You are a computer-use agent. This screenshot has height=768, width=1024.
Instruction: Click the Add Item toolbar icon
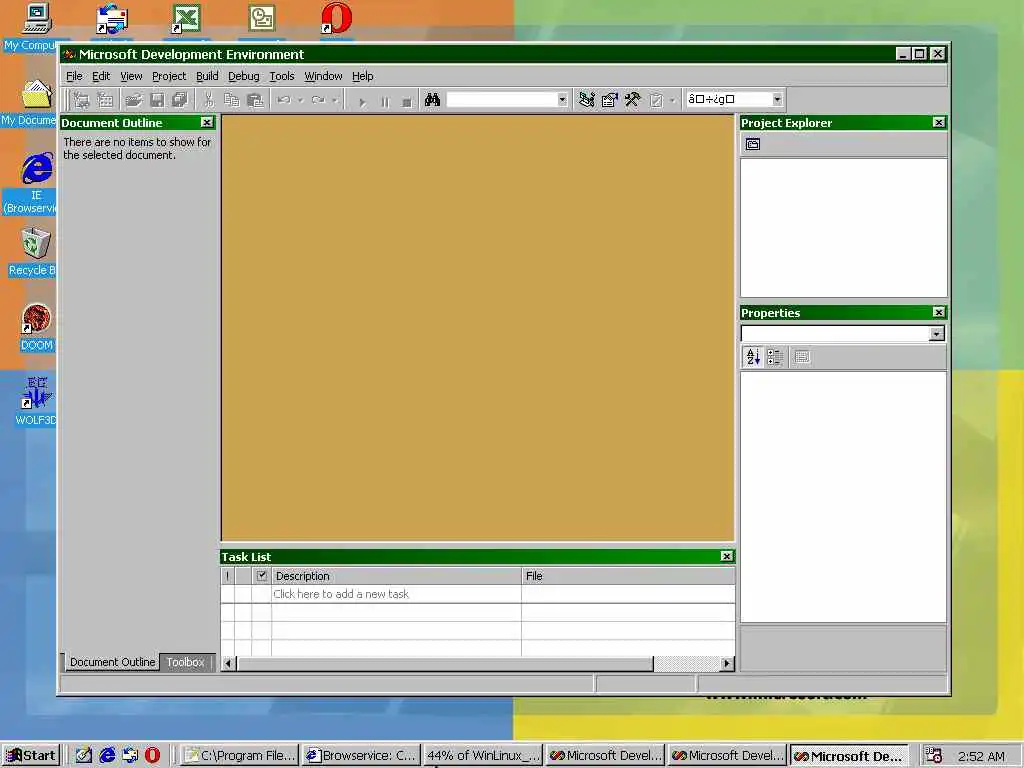[x=104, y=100]
